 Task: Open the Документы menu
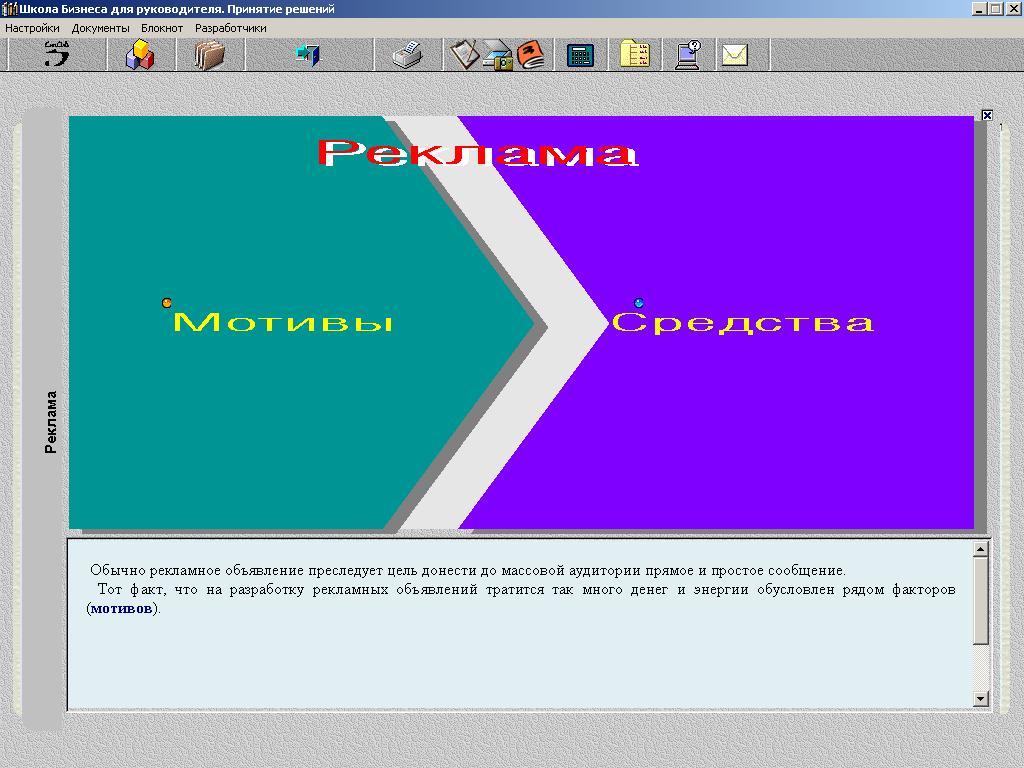pos(101,28)
